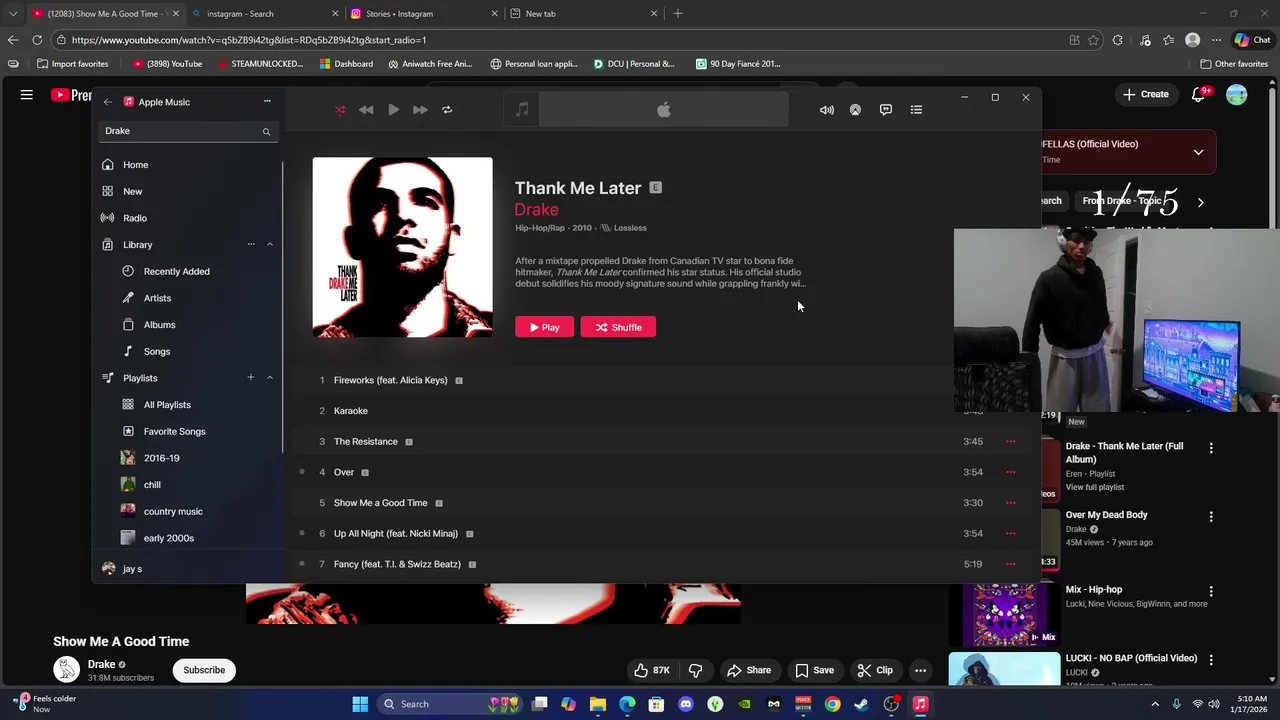Select Songs in Library

156,351
